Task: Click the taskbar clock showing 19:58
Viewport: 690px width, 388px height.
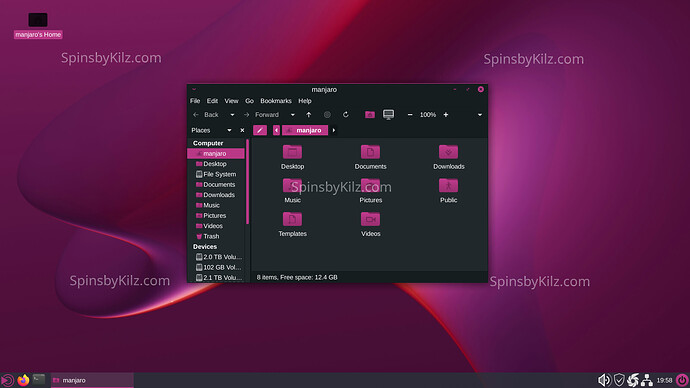Action: click(x=664, y=380)
